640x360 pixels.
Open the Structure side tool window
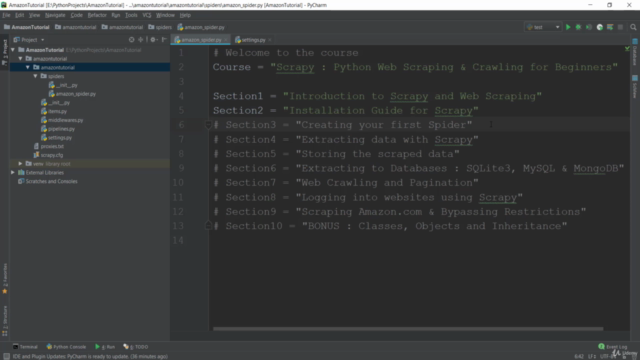click(x=5, y=321)
